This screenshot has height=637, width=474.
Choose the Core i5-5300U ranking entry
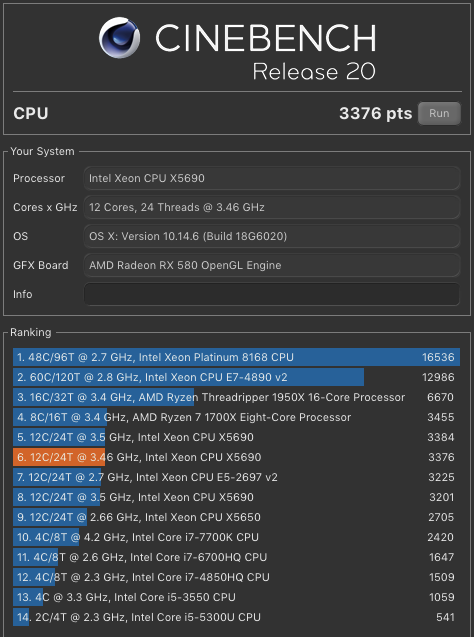coord(236,617)
